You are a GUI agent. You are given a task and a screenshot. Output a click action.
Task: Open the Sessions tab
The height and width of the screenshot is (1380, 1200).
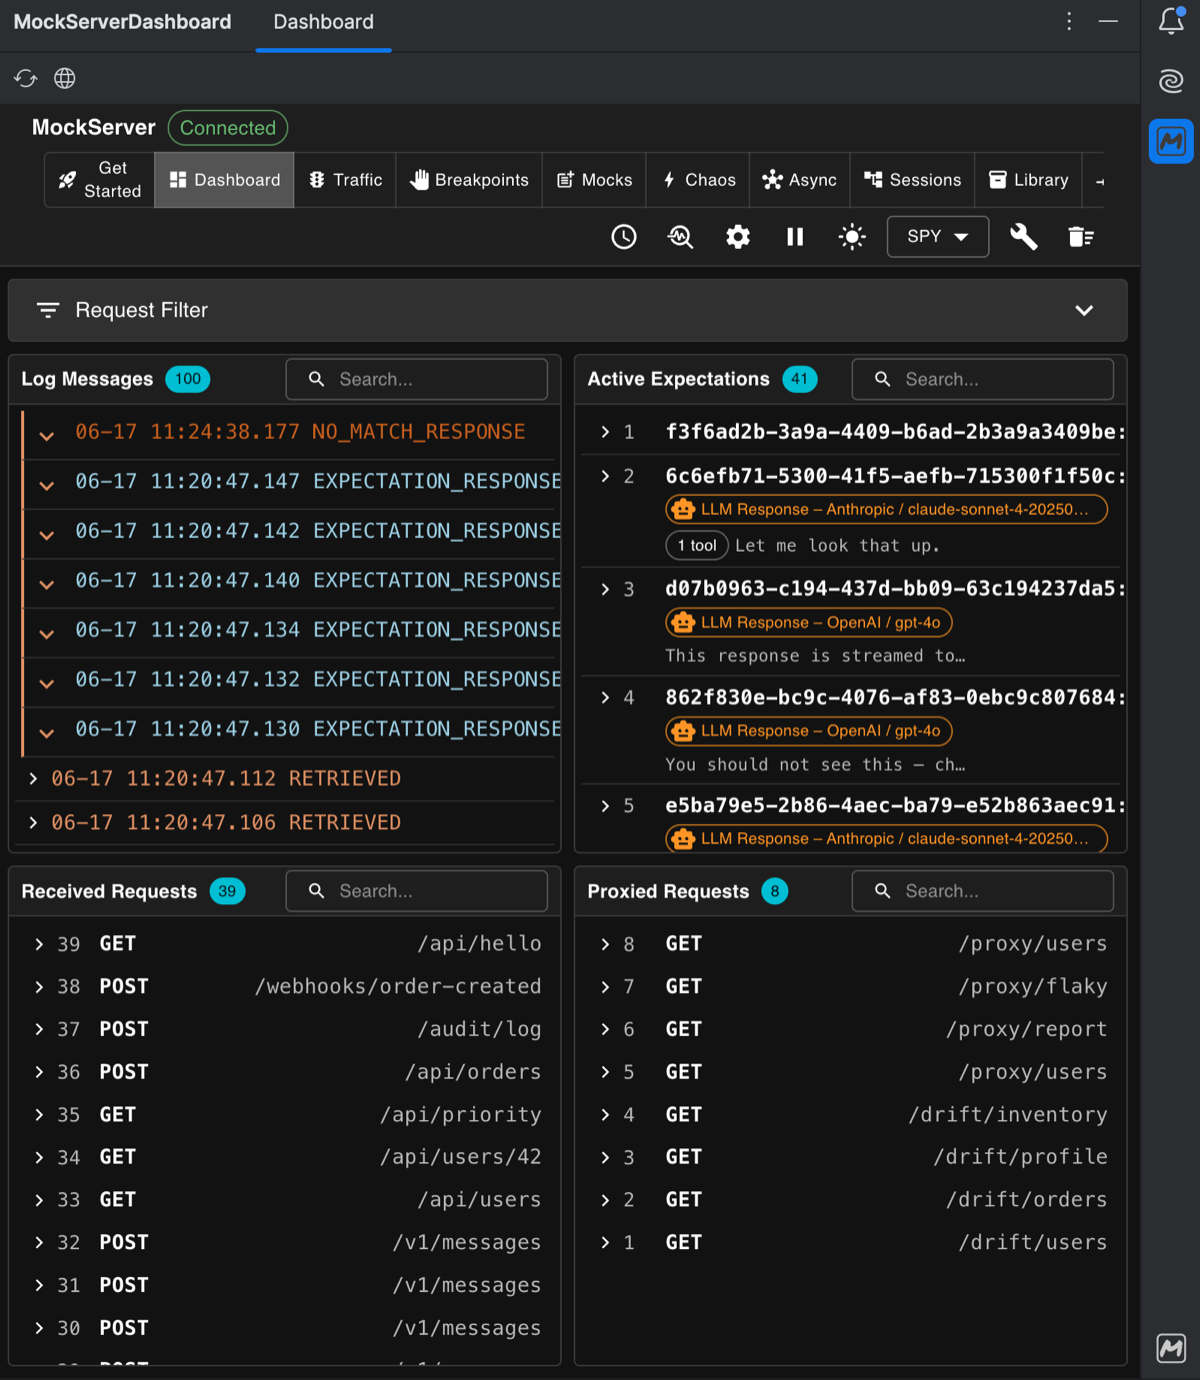pyautogui.click(x=912, y=180)
